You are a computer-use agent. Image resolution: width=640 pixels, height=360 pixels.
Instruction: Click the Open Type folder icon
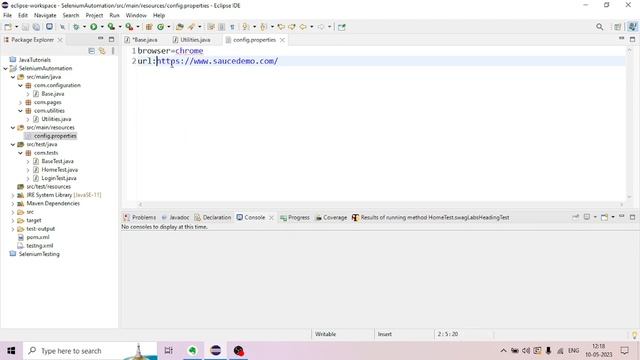point(180,27)
